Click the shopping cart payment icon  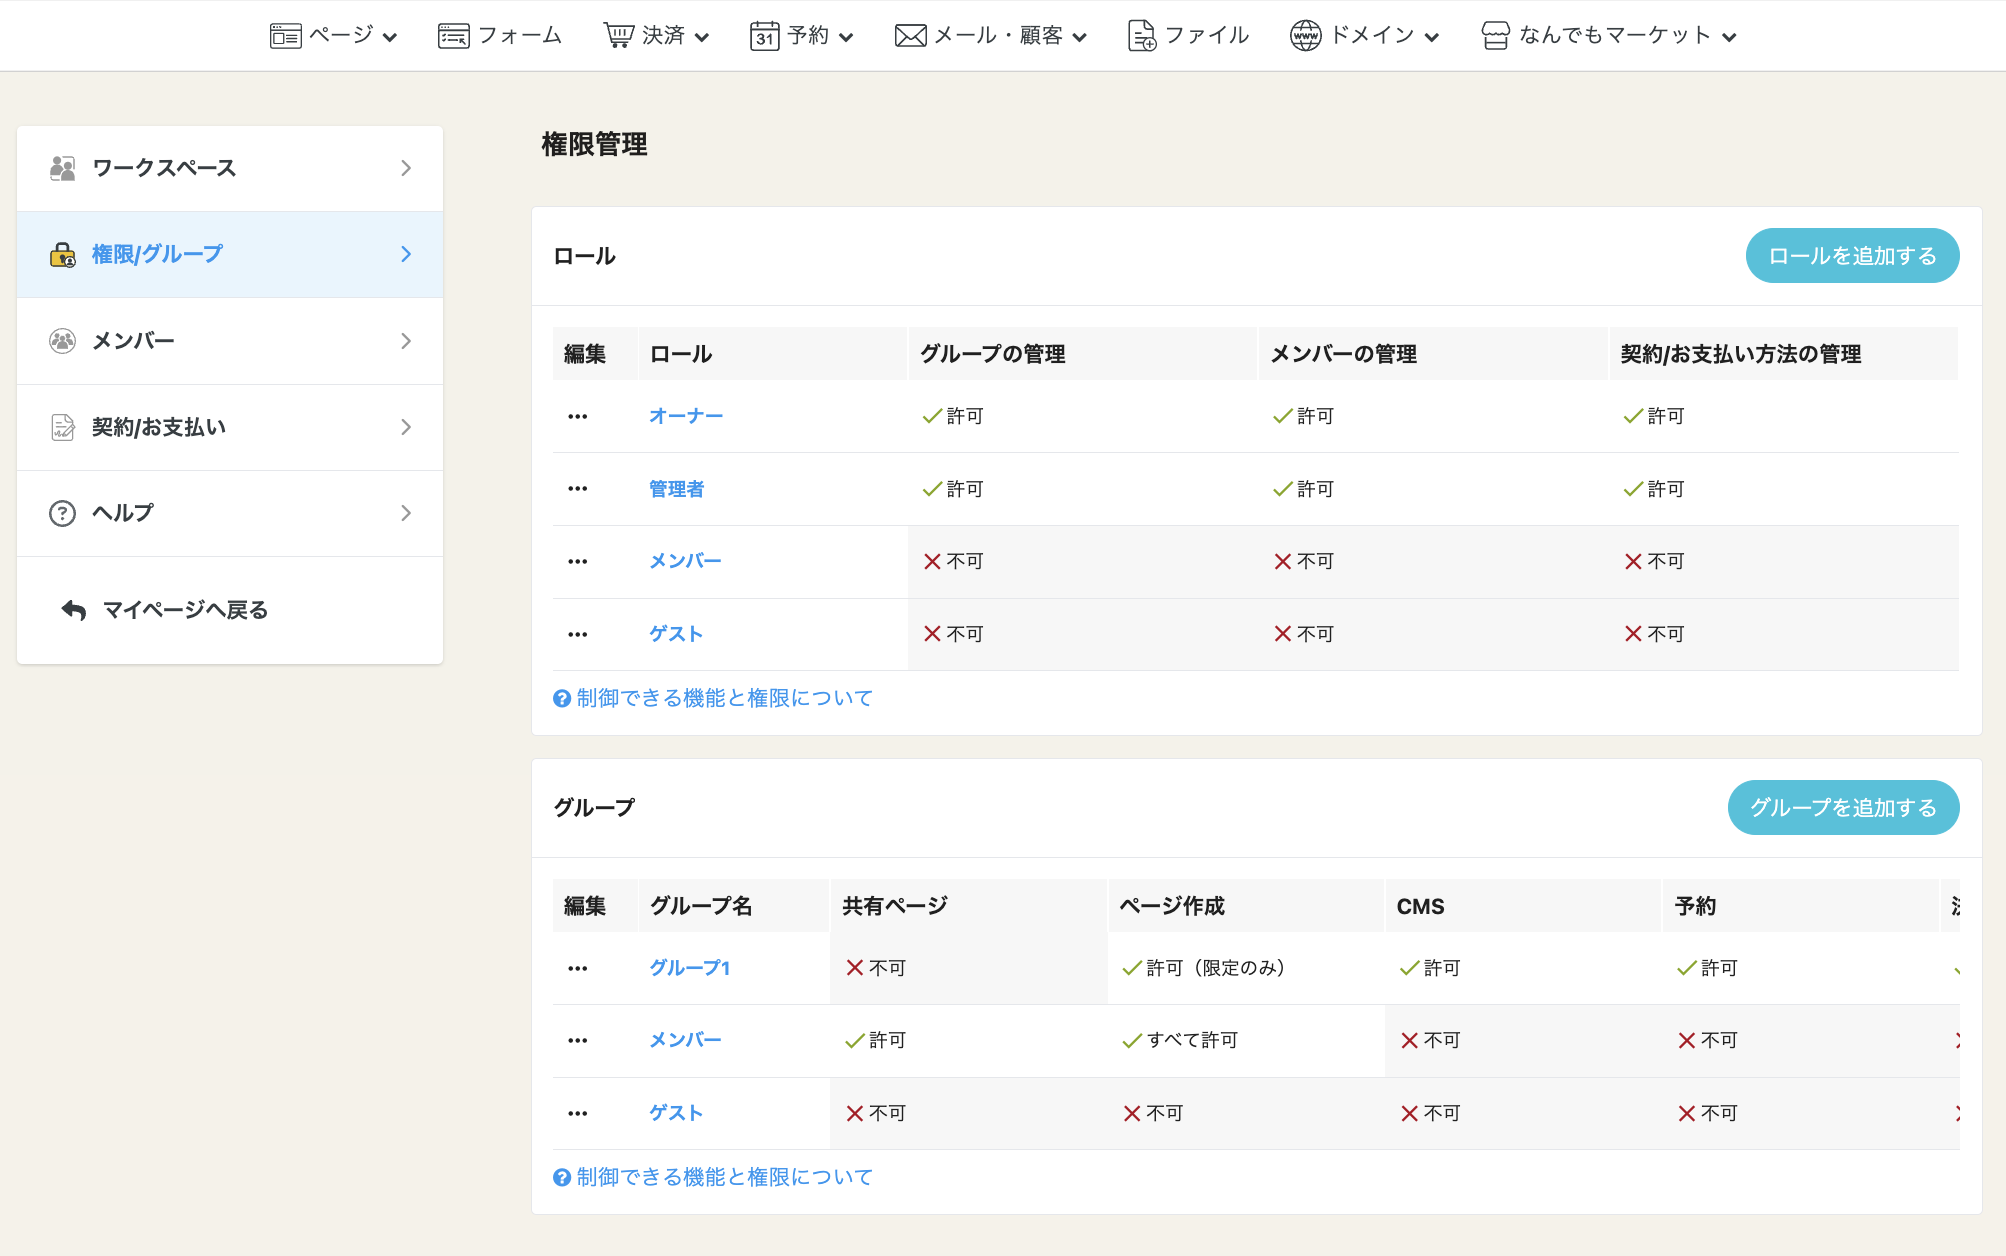(618, 36)
